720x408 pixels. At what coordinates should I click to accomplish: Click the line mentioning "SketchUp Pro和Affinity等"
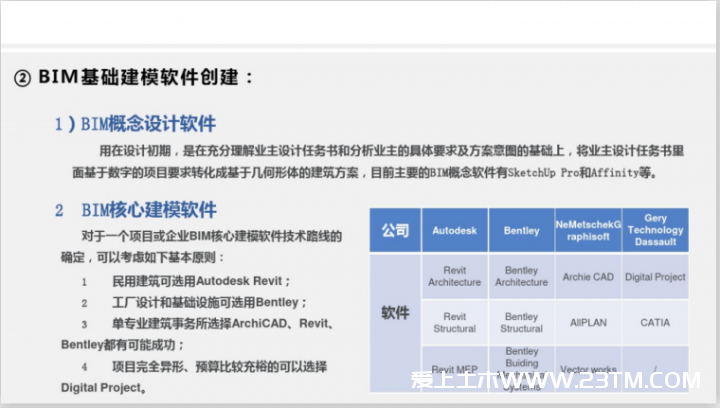point(365,173)
